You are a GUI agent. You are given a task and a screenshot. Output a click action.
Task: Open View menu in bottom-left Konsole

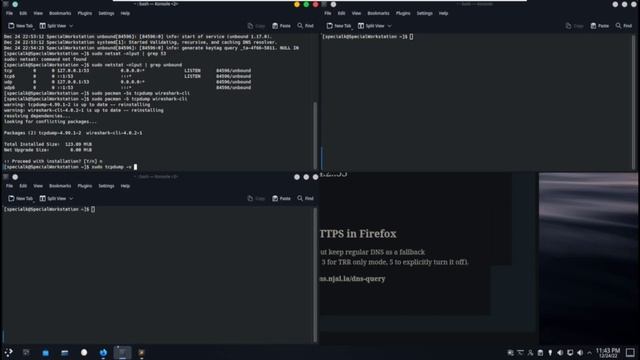pos(38,186)
